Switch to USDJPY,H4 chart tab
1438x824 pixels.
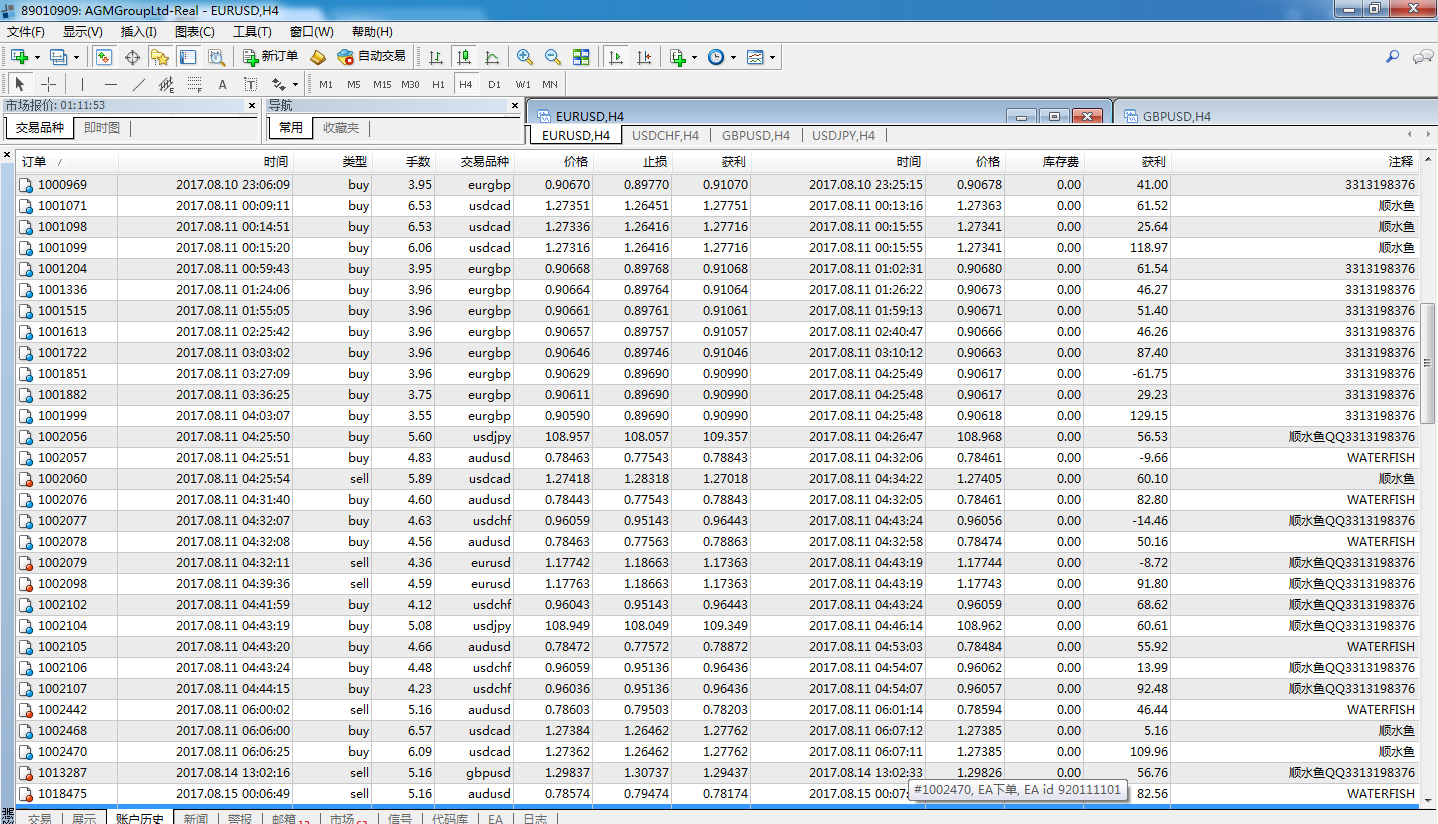(x=843, y=135)
